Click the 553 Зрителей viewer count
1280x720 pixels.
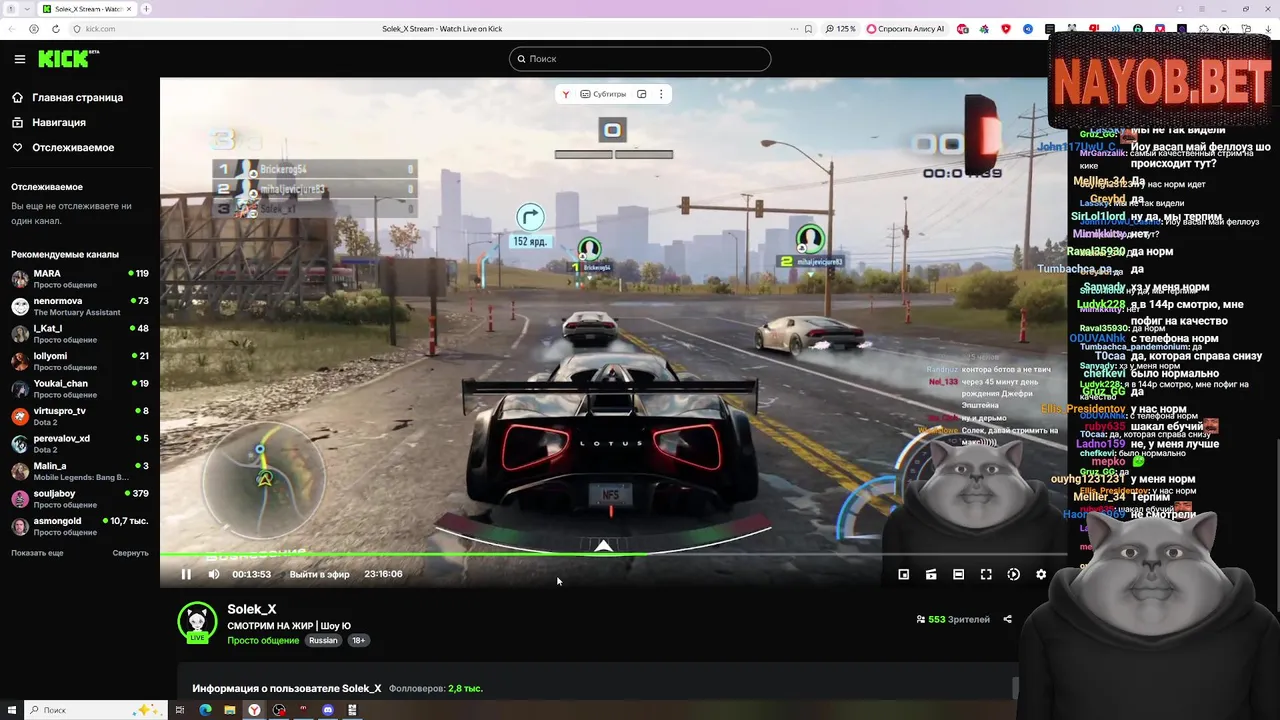(953, 619)
